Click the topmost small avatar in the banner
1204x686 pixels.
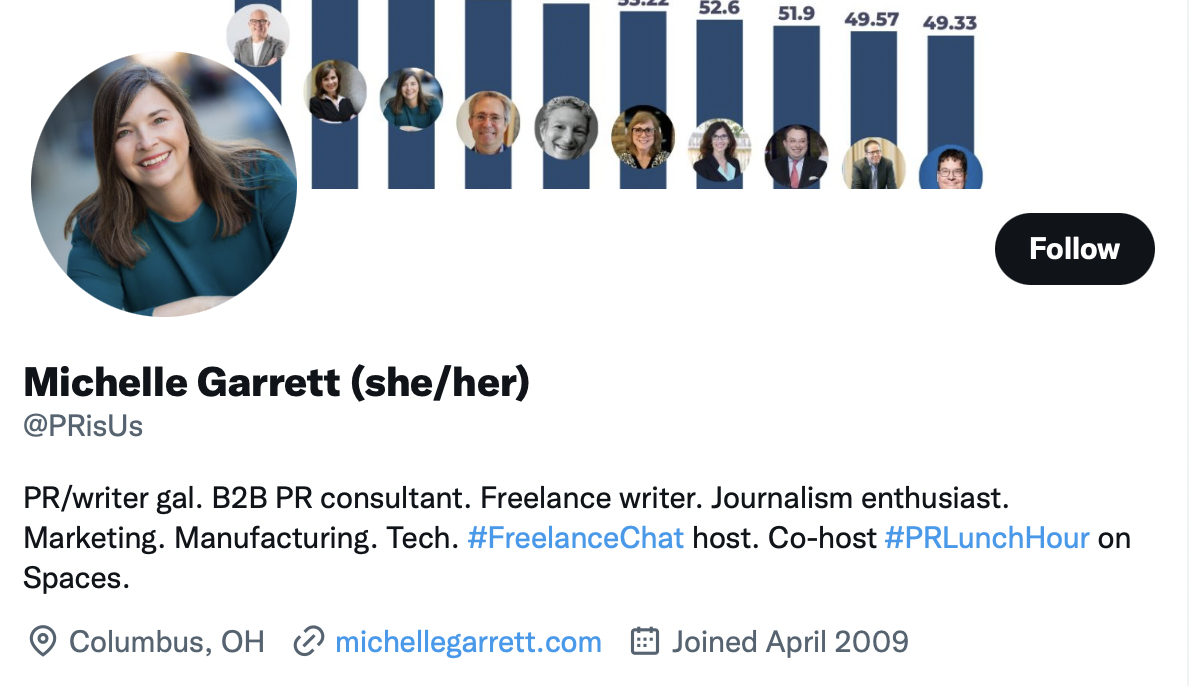tap(258, 36)
